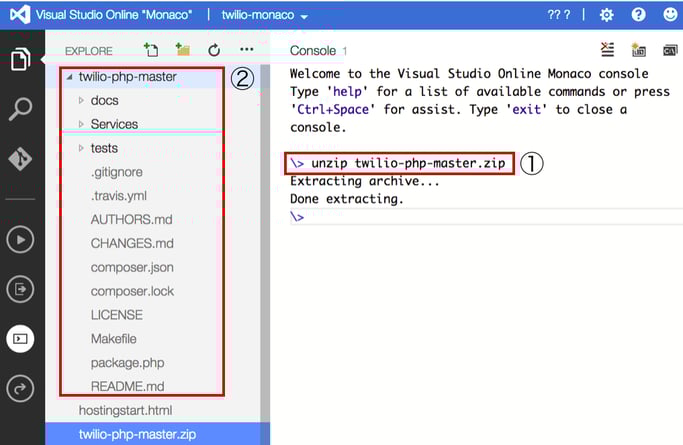Open the twilio-monaco site dropdown
The width and height of the screenshot is (683, 445).
[x=264, y=15]
